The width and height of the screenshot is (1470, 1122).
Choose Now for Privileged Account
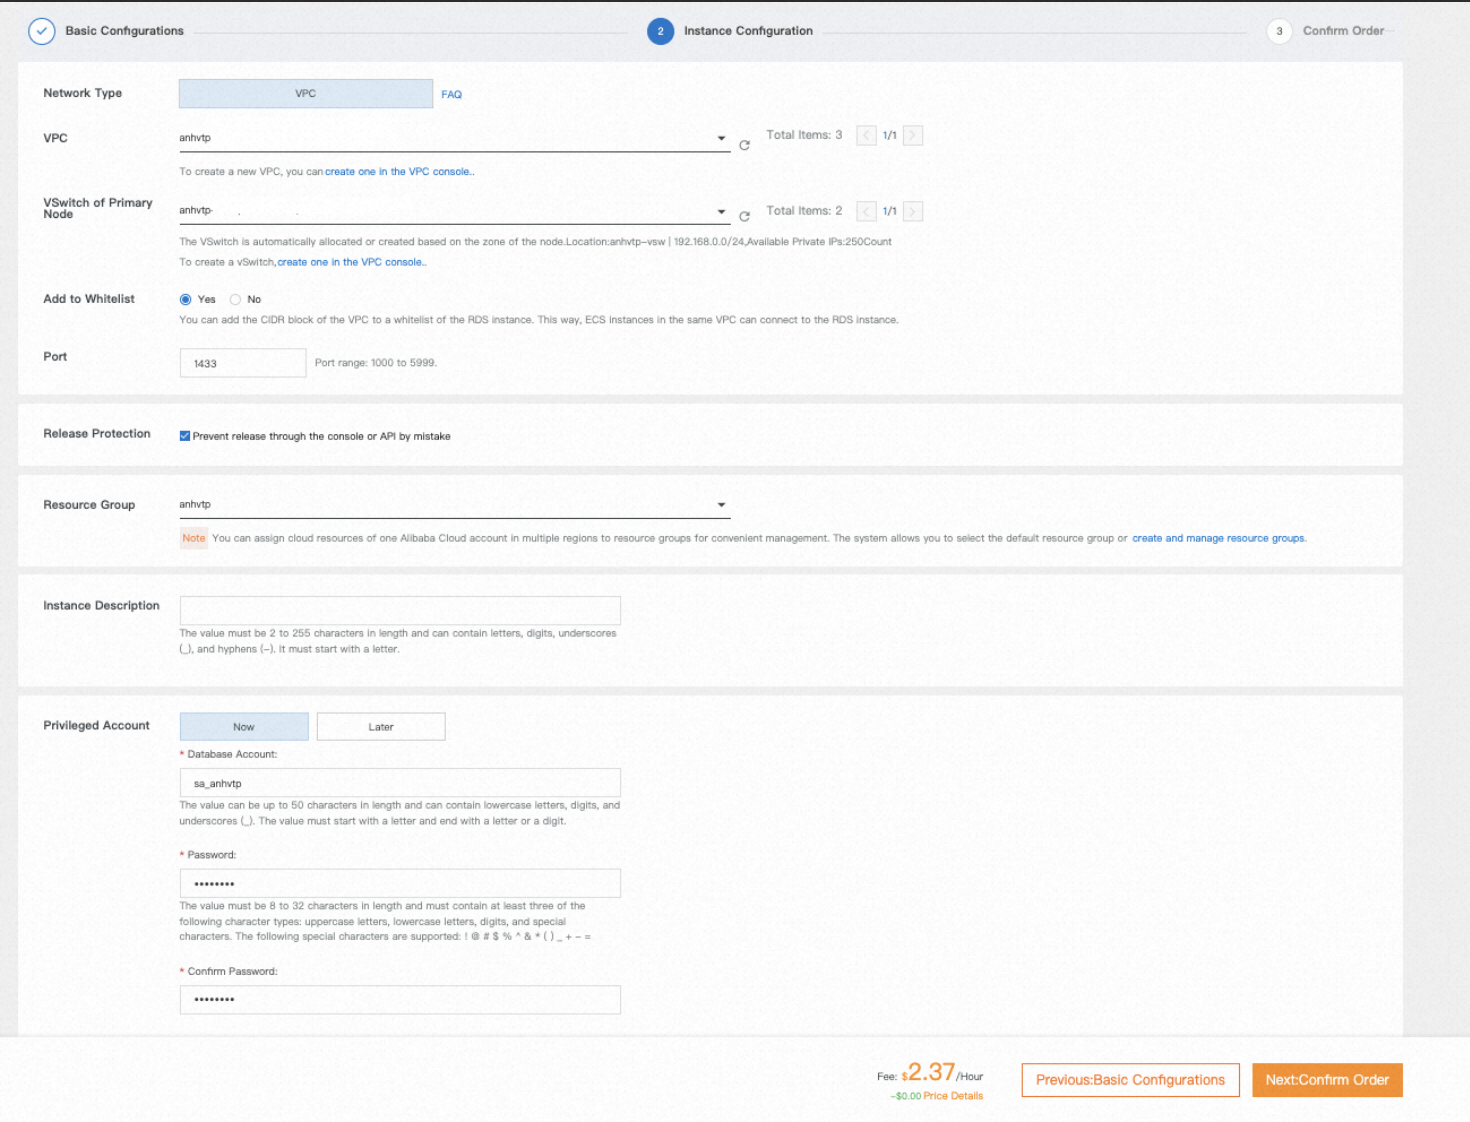[244, 727]
